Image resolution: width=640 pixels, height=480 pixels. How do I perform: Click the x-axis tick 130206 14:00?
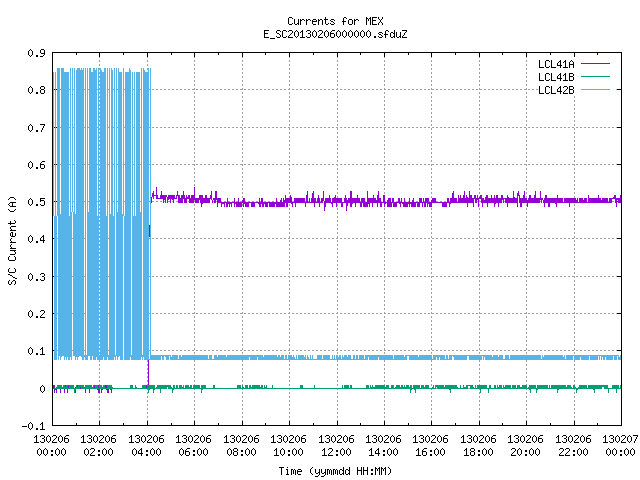pos(383,445)
